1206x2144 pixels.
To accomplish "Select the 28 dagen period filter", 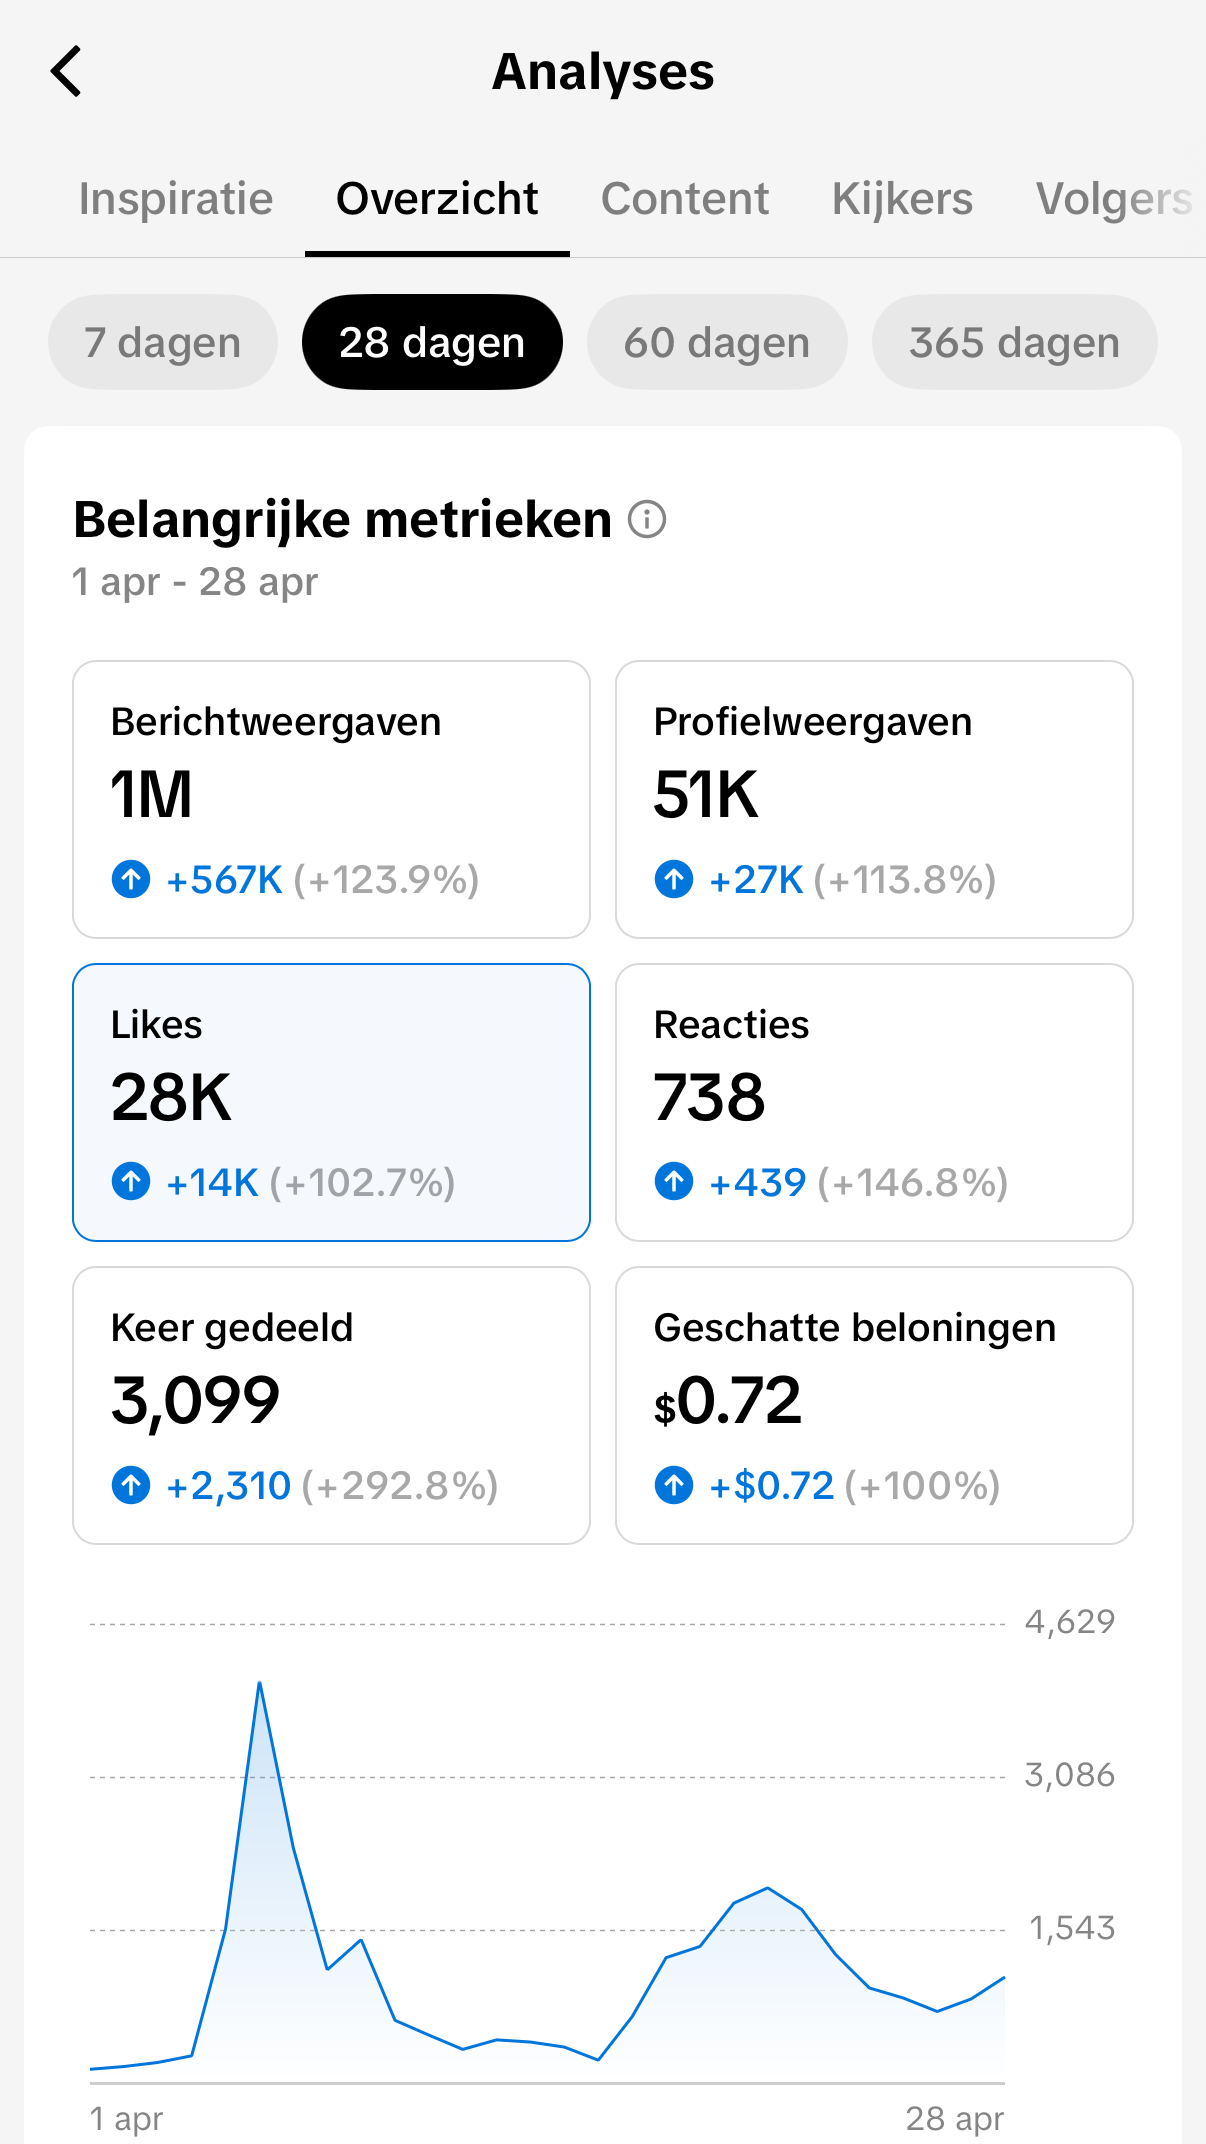I will coord(432,342).
